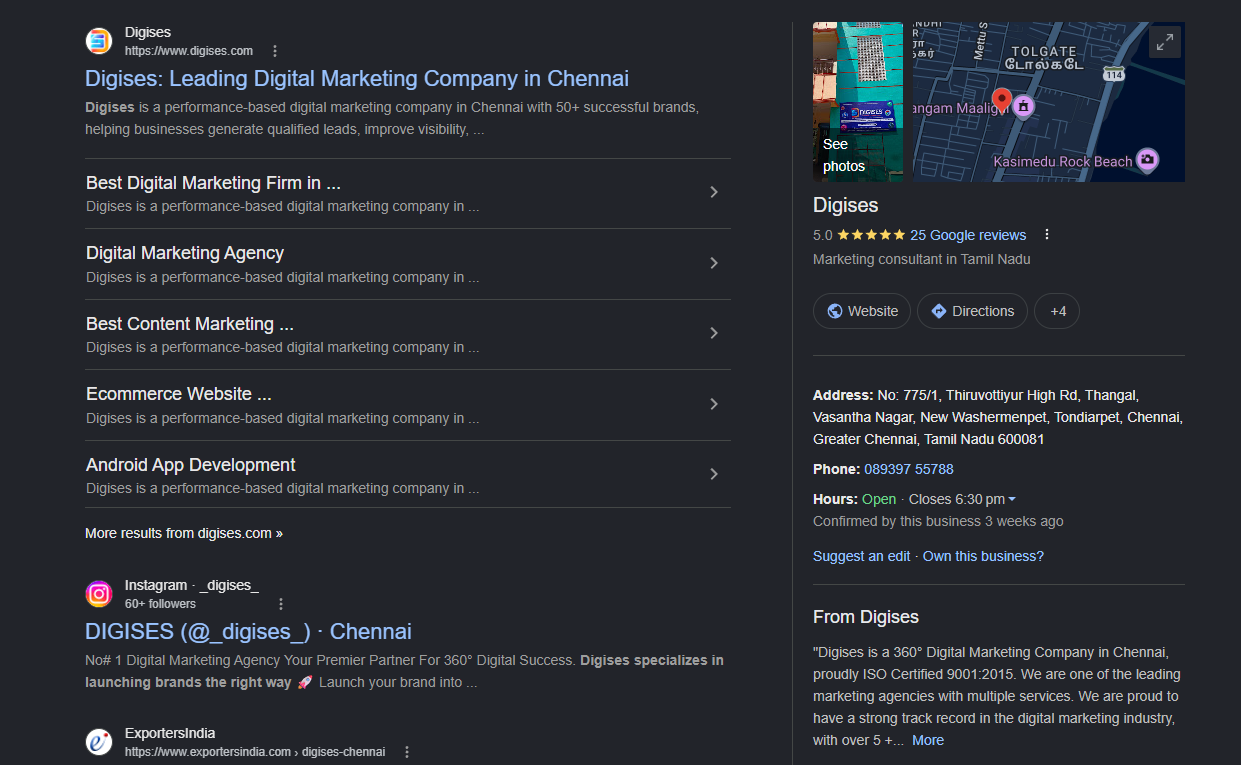The height and width of the screenshot is (765, 1241).
Task: Click From Digises section heading
Action: tap(866, 617)
